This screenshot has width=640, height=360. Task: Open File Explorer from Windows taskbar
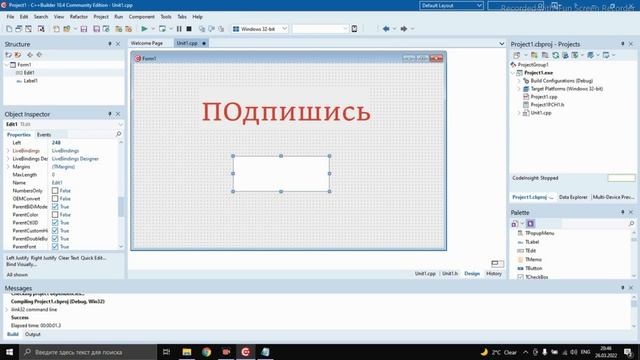click(x=187, y=352)
